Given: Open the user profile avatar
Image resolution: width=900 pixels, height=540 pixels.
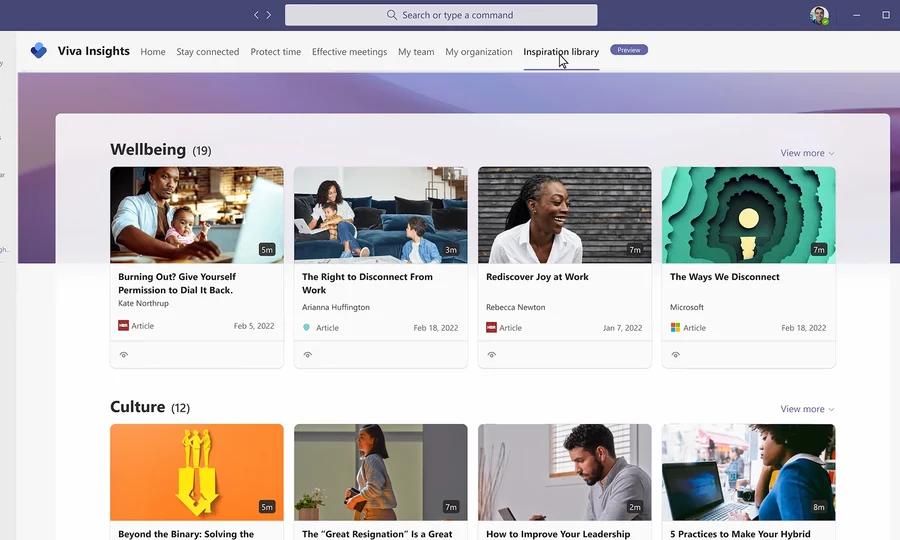Looking at the screenshot, I should (x=819, y=15).
